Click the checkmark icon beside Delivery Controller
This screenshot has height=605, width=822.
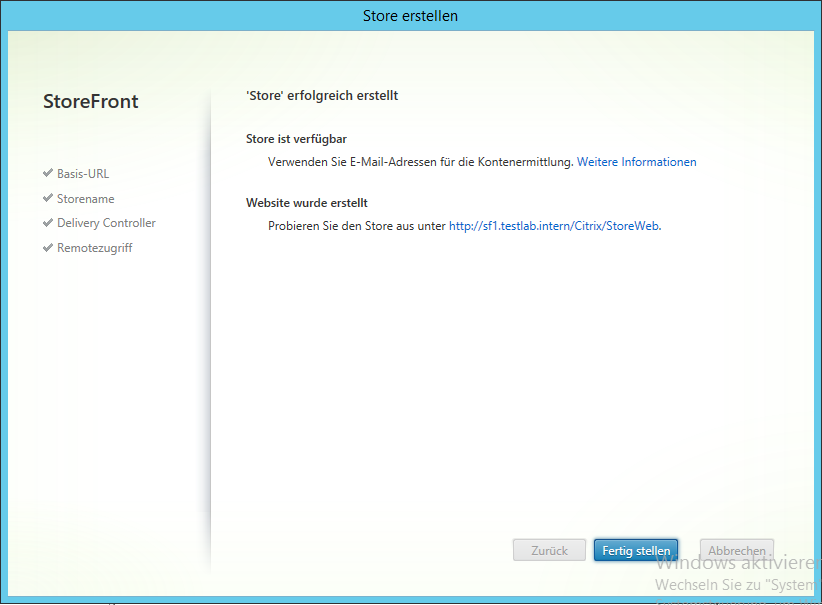(48, 222)
